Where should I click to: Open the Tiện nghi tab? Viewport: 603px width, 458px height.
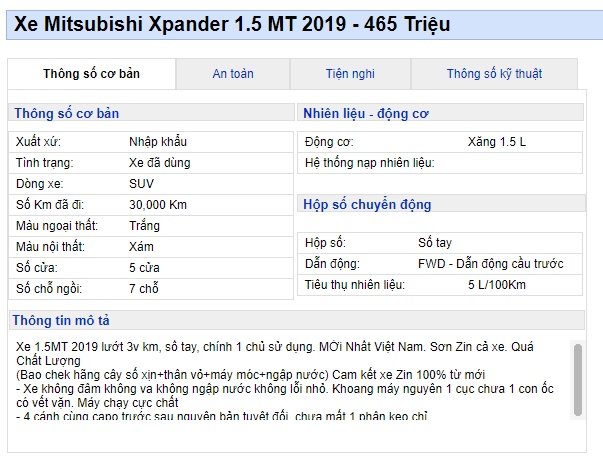click(350, 73)
